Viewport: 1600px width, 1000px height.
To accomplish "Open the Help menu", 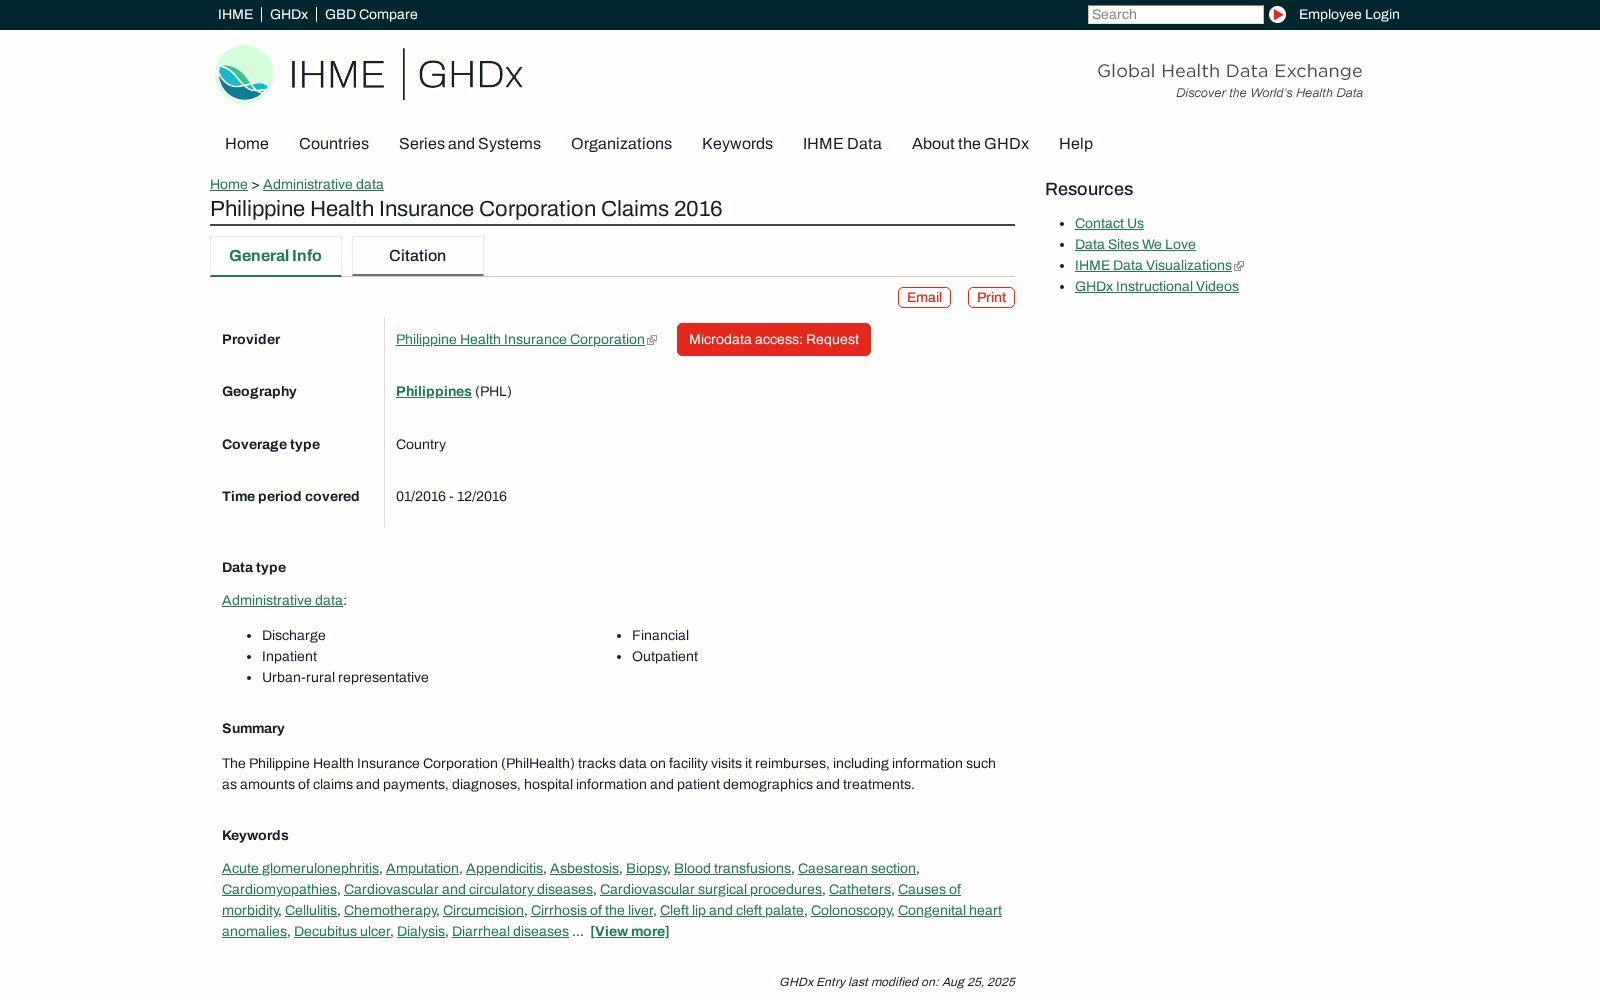I will click(x=1076, y=144).
